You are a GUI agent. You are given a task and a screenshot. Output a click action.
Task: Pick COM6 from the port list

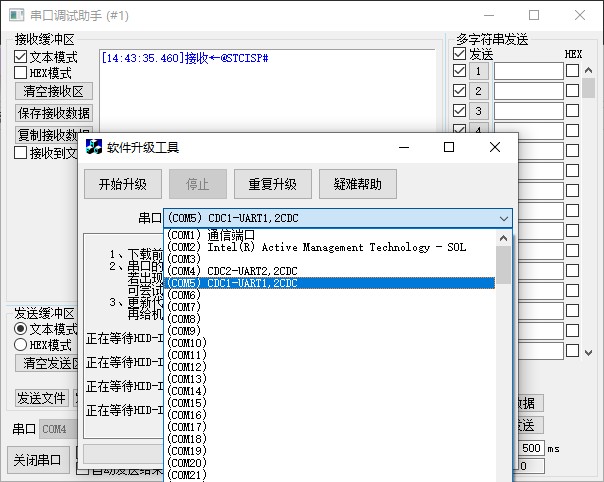point(330,295)
